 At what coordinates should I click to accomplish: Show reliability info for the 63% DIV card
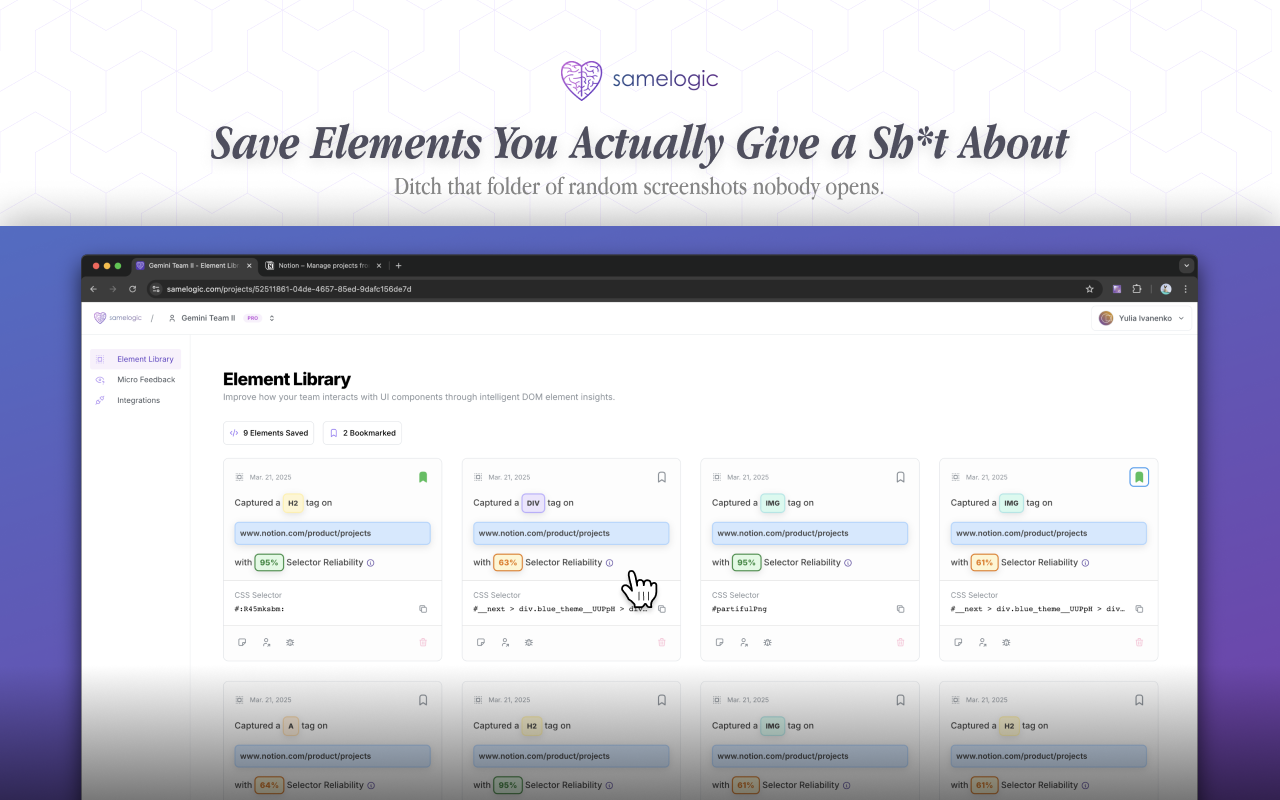[x=610, y=563]
